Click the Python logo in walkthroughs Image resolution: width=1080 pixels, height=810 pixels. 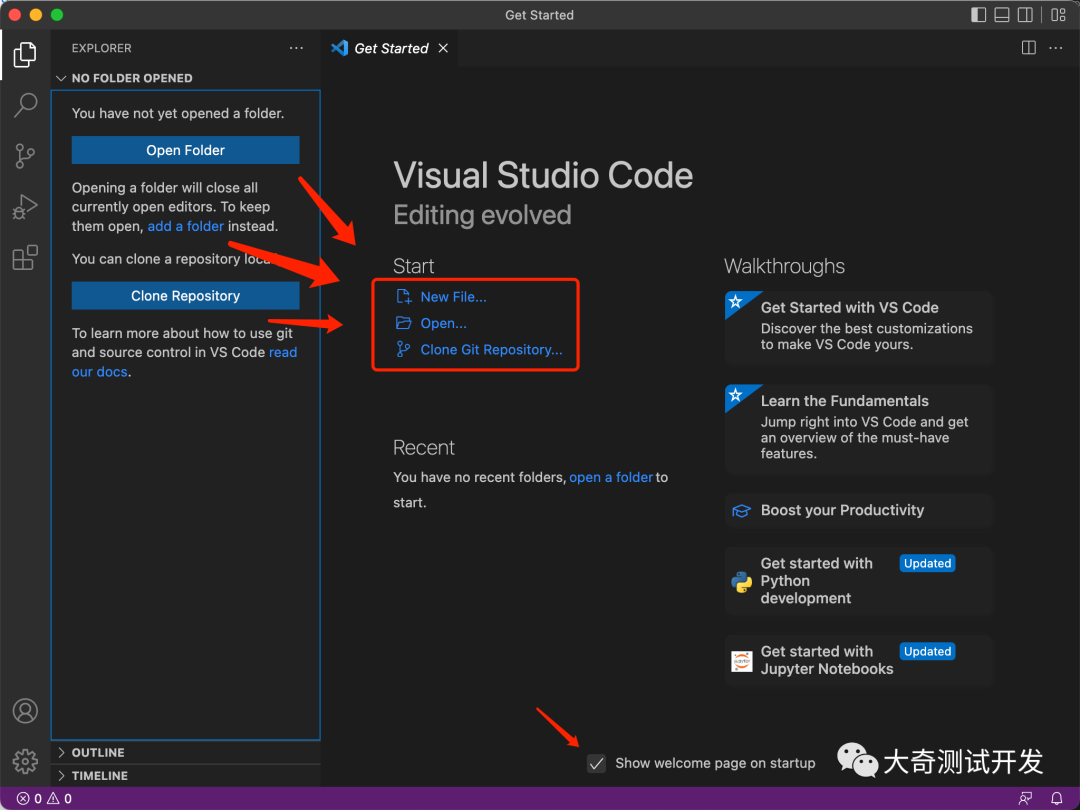click(742, 582)
